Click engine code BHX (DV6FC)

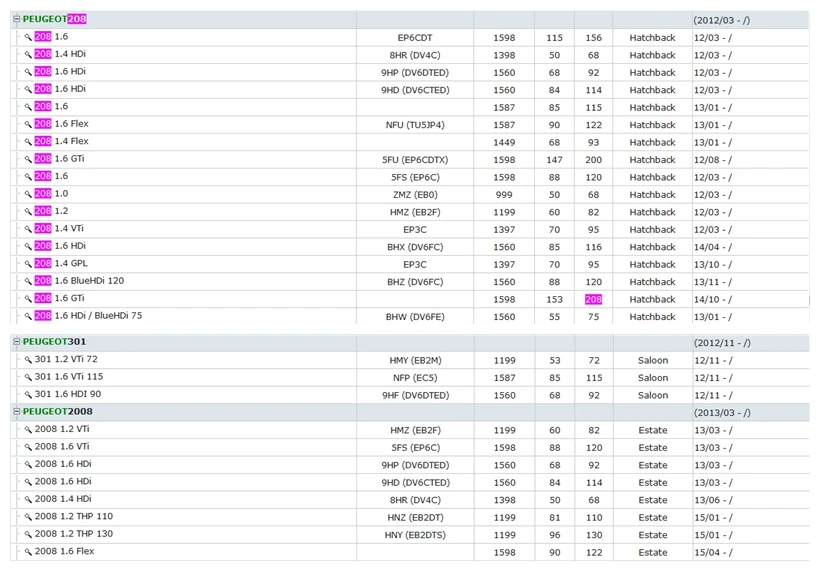pos(415,247)
